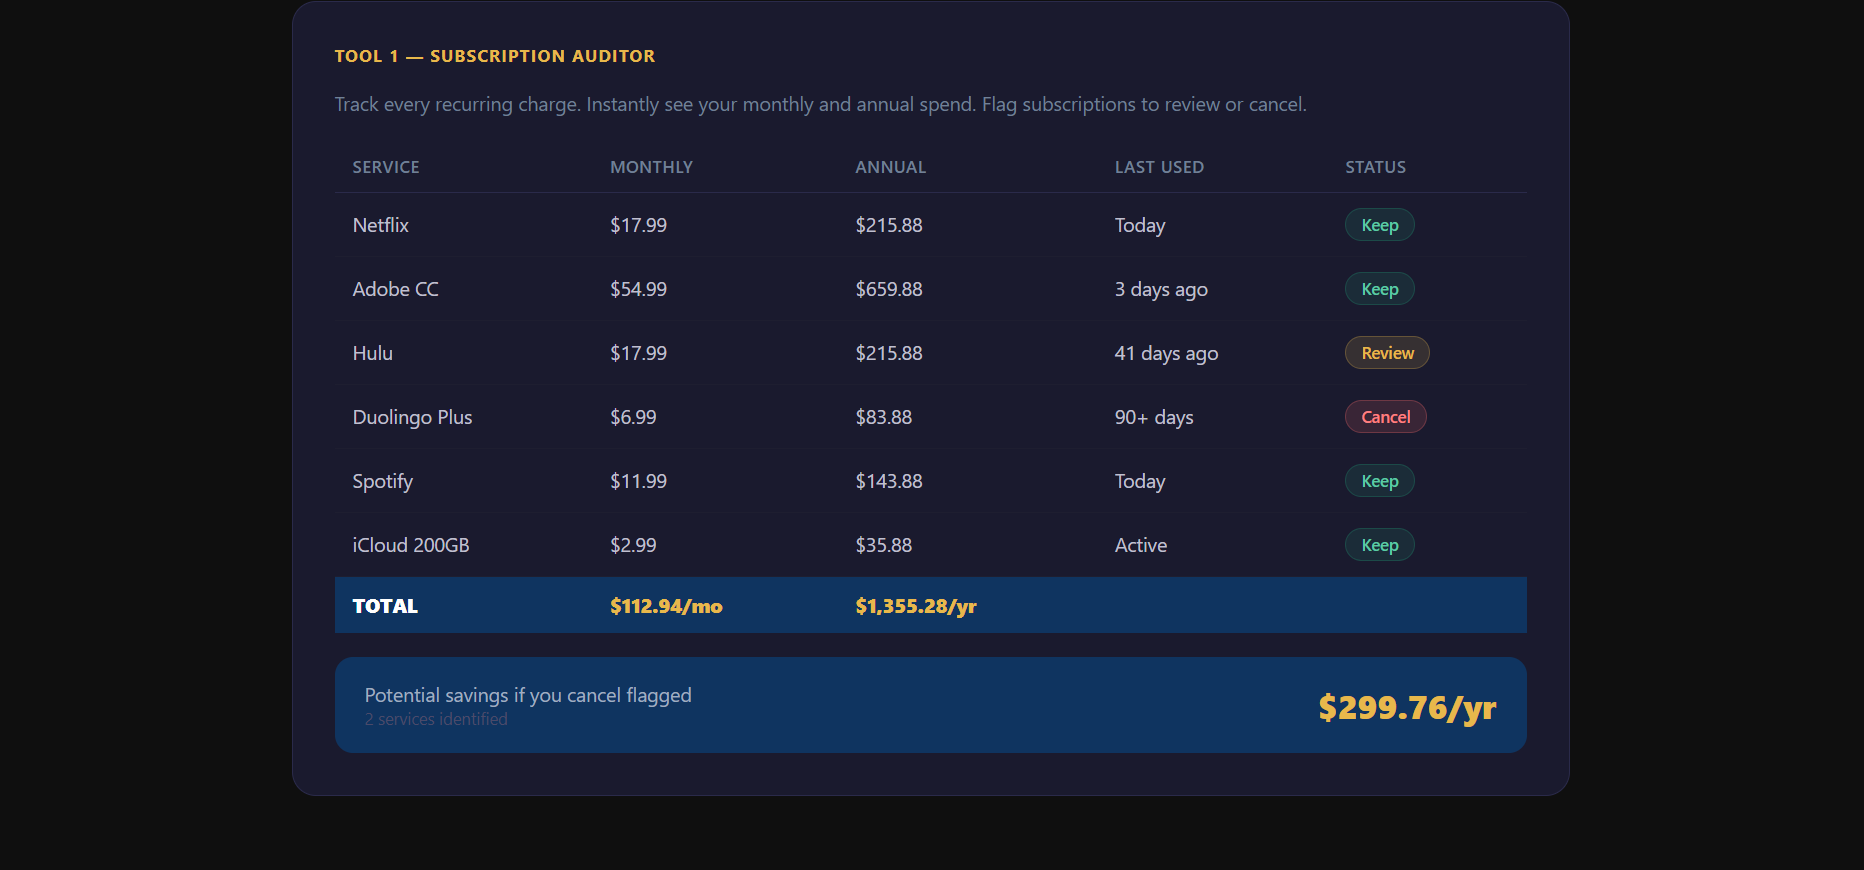Click the $1,355.28/yr total

[x=915, y=606]
